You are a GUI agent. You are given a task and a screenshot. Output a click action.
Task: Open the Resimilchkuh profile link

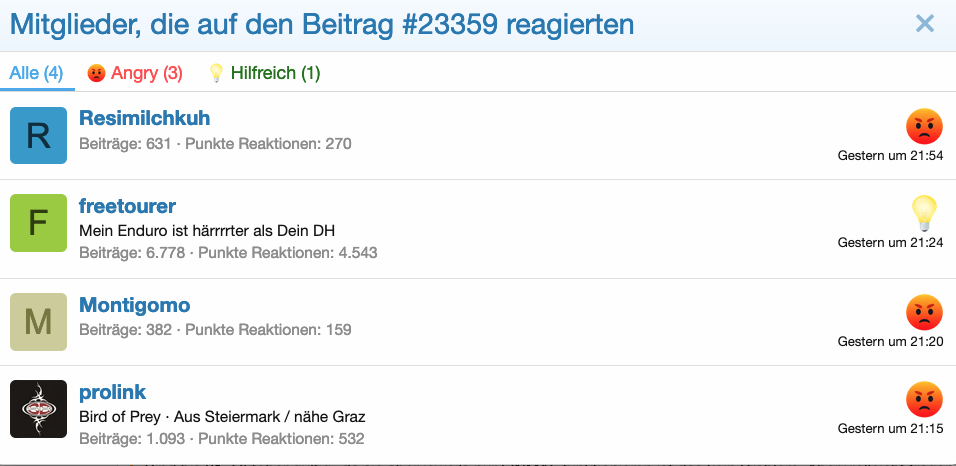click(144, 119)
